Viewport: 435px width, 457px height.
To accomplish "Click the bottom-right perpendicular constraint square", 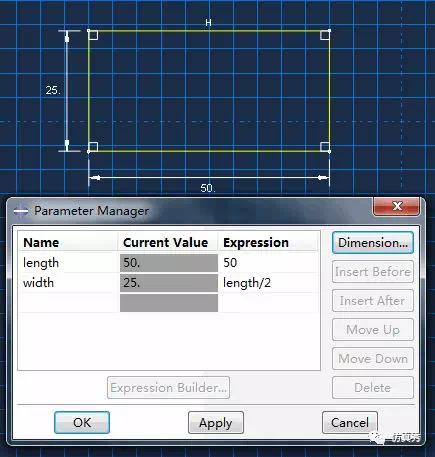I will point(325,147).
